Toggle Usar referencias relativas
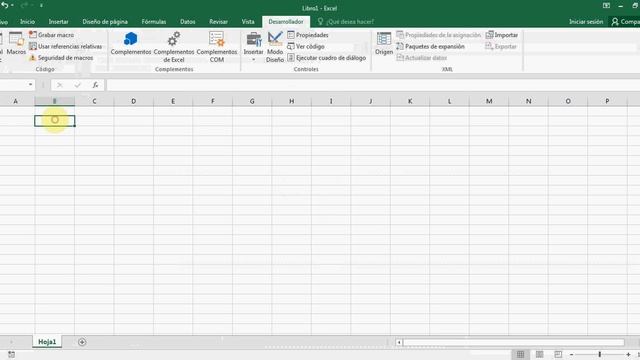The width and height of the screenshot is (640, 360). [65, 47]
